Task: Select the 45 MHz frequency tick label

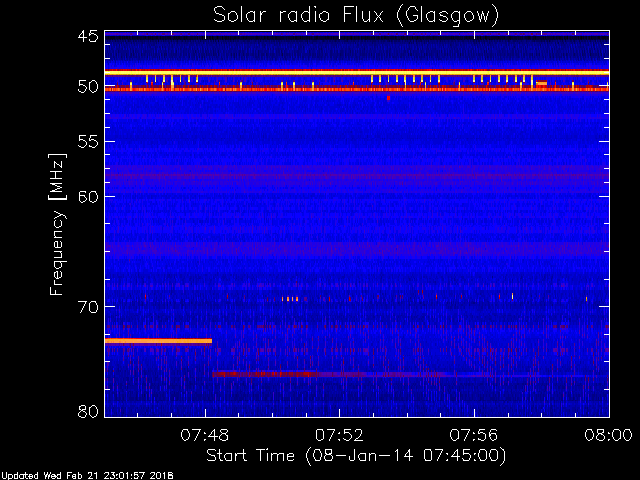Action: [88, 36]
